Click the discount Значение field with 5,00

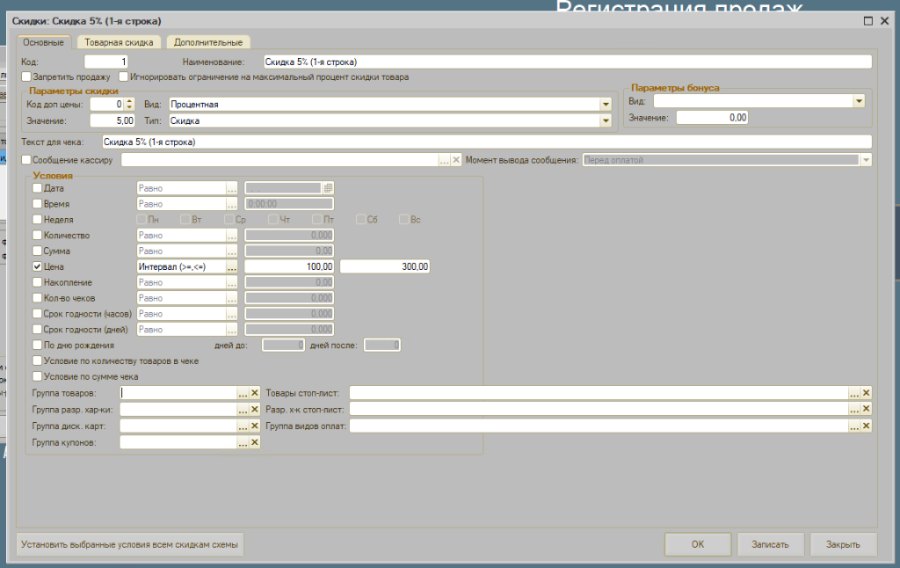point(112,121)
